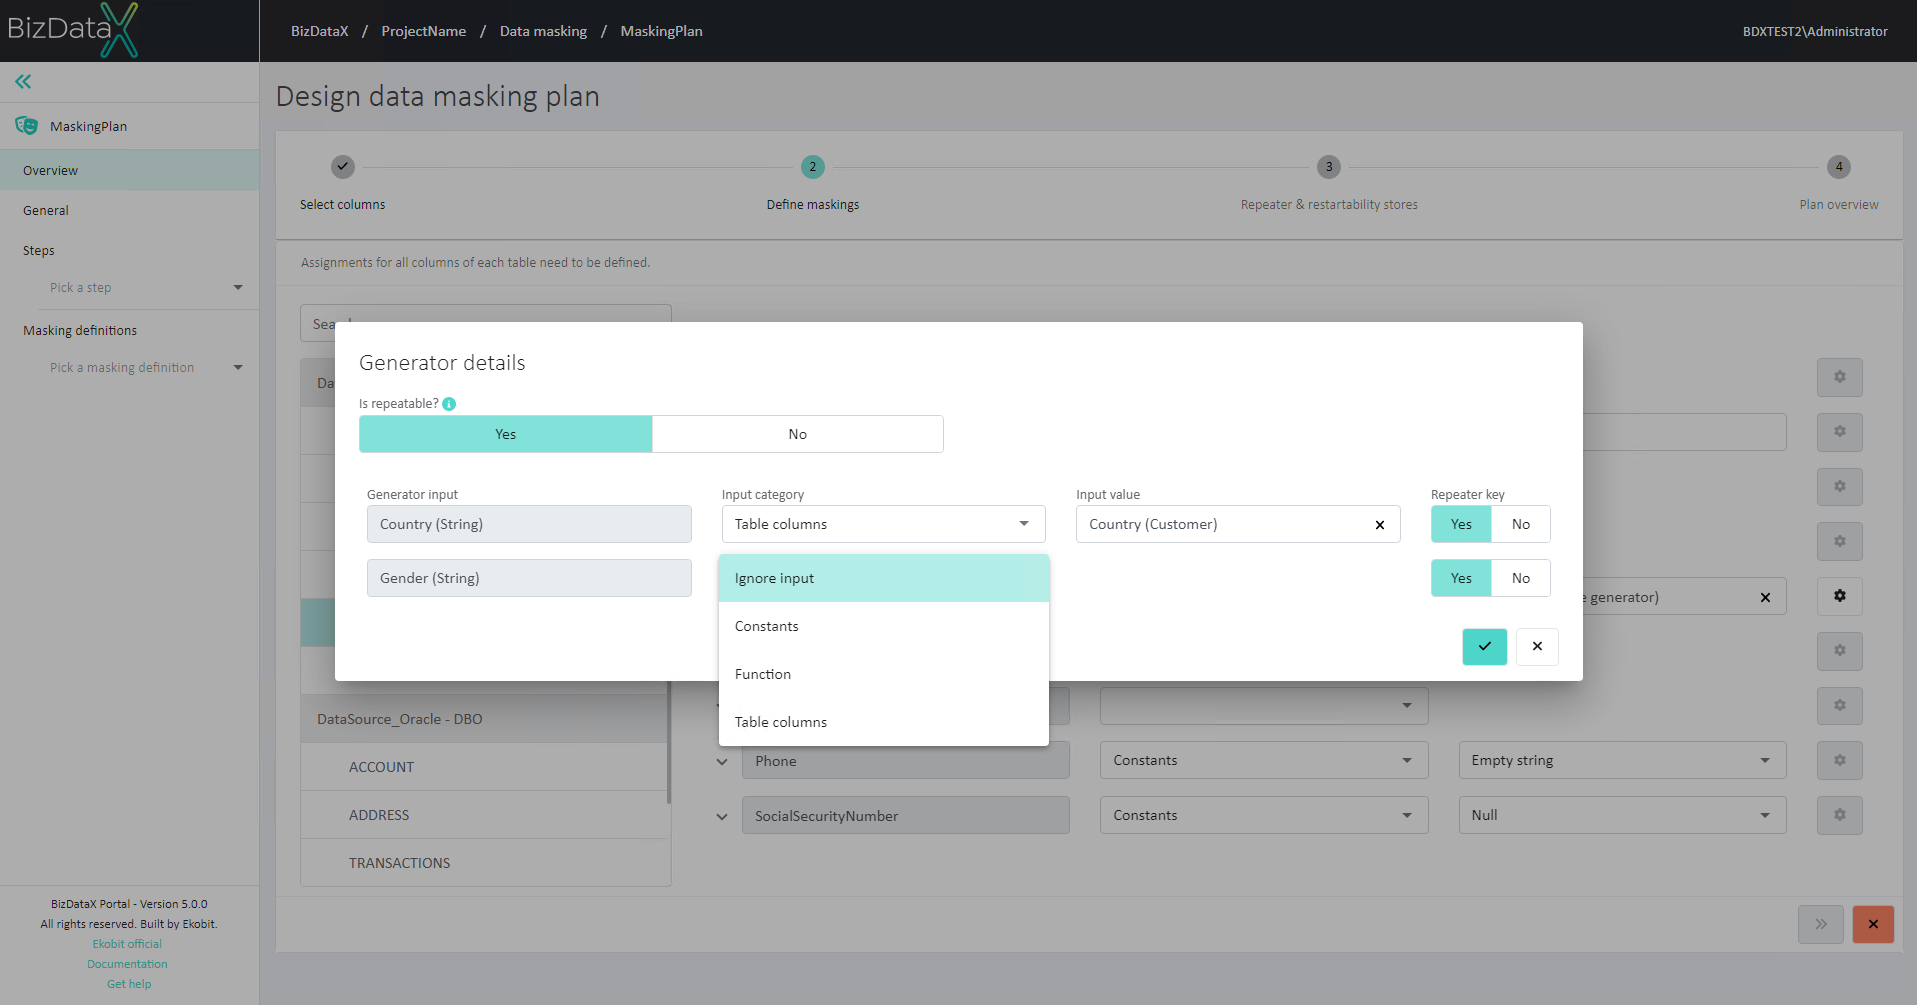
Task: Click the BizDataX logo
Action: pos(73,29)
